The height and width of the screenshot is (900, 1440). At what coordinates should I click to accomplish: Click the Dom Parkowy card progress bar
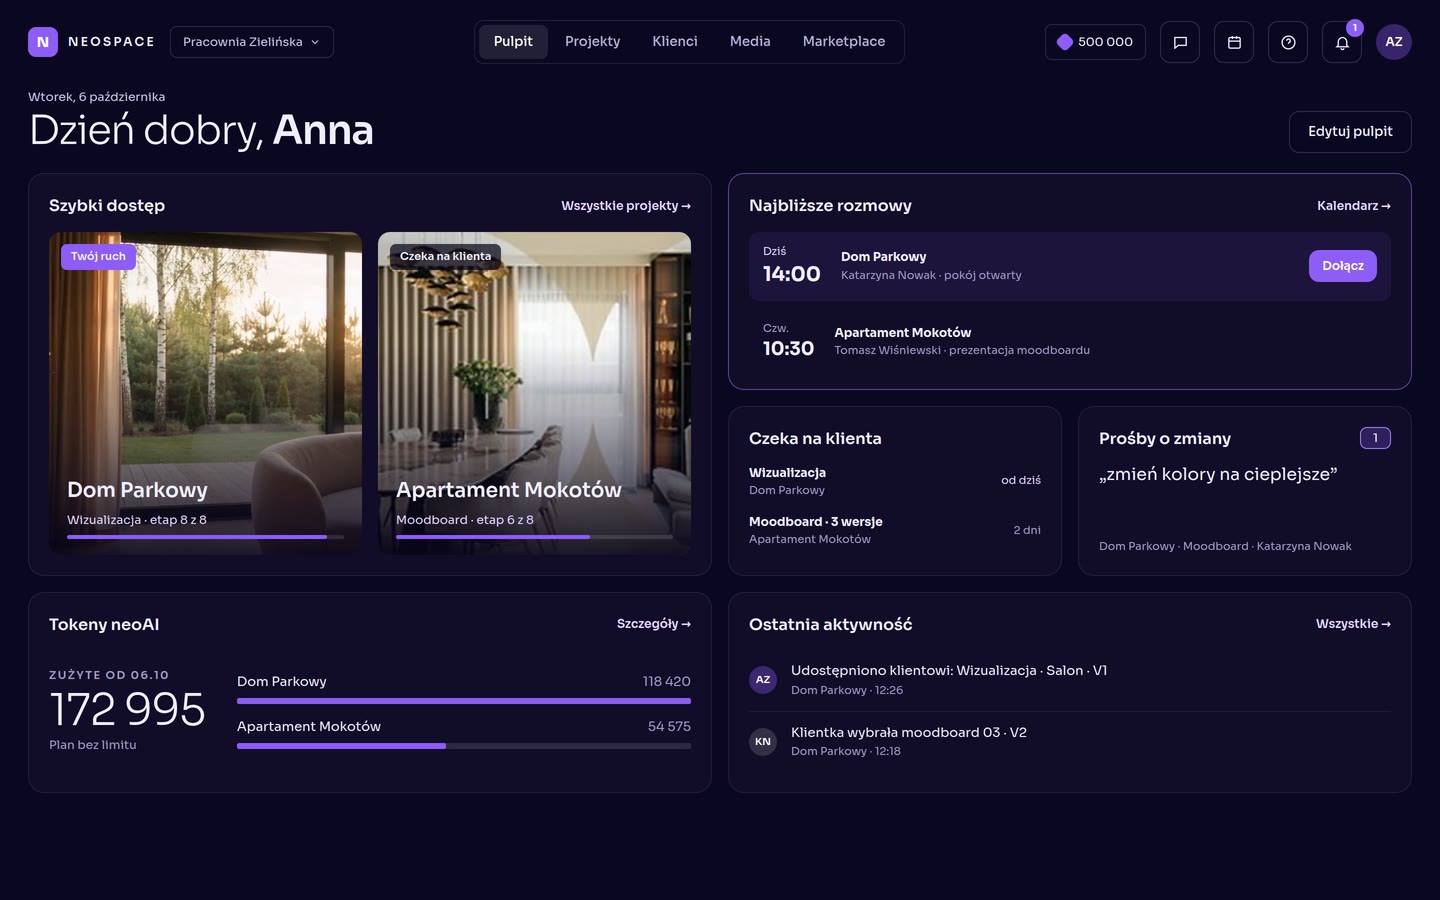[205, 537]
